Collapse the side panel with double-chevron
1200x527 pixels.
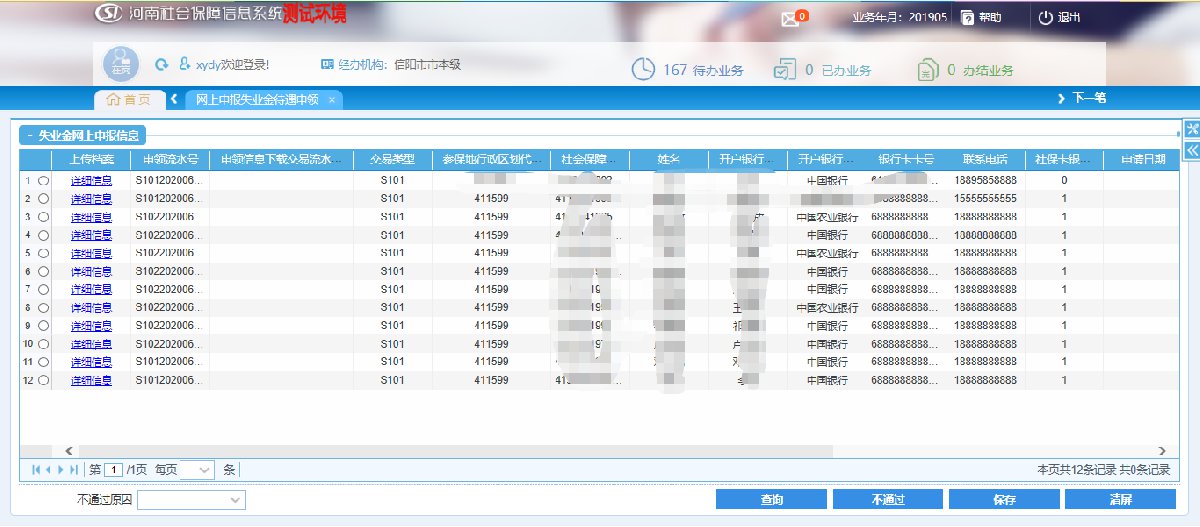(x=1191, y=150)
